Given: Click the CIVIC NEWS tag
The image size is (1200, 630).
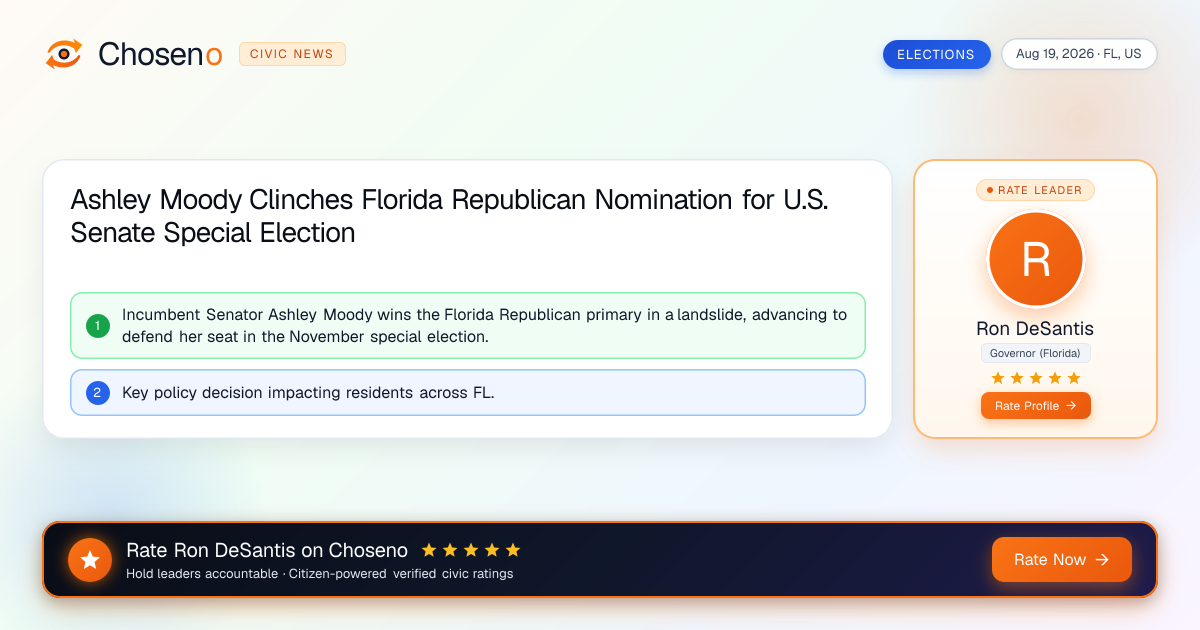Looking at the screenshot, I should tap(292, 54).
